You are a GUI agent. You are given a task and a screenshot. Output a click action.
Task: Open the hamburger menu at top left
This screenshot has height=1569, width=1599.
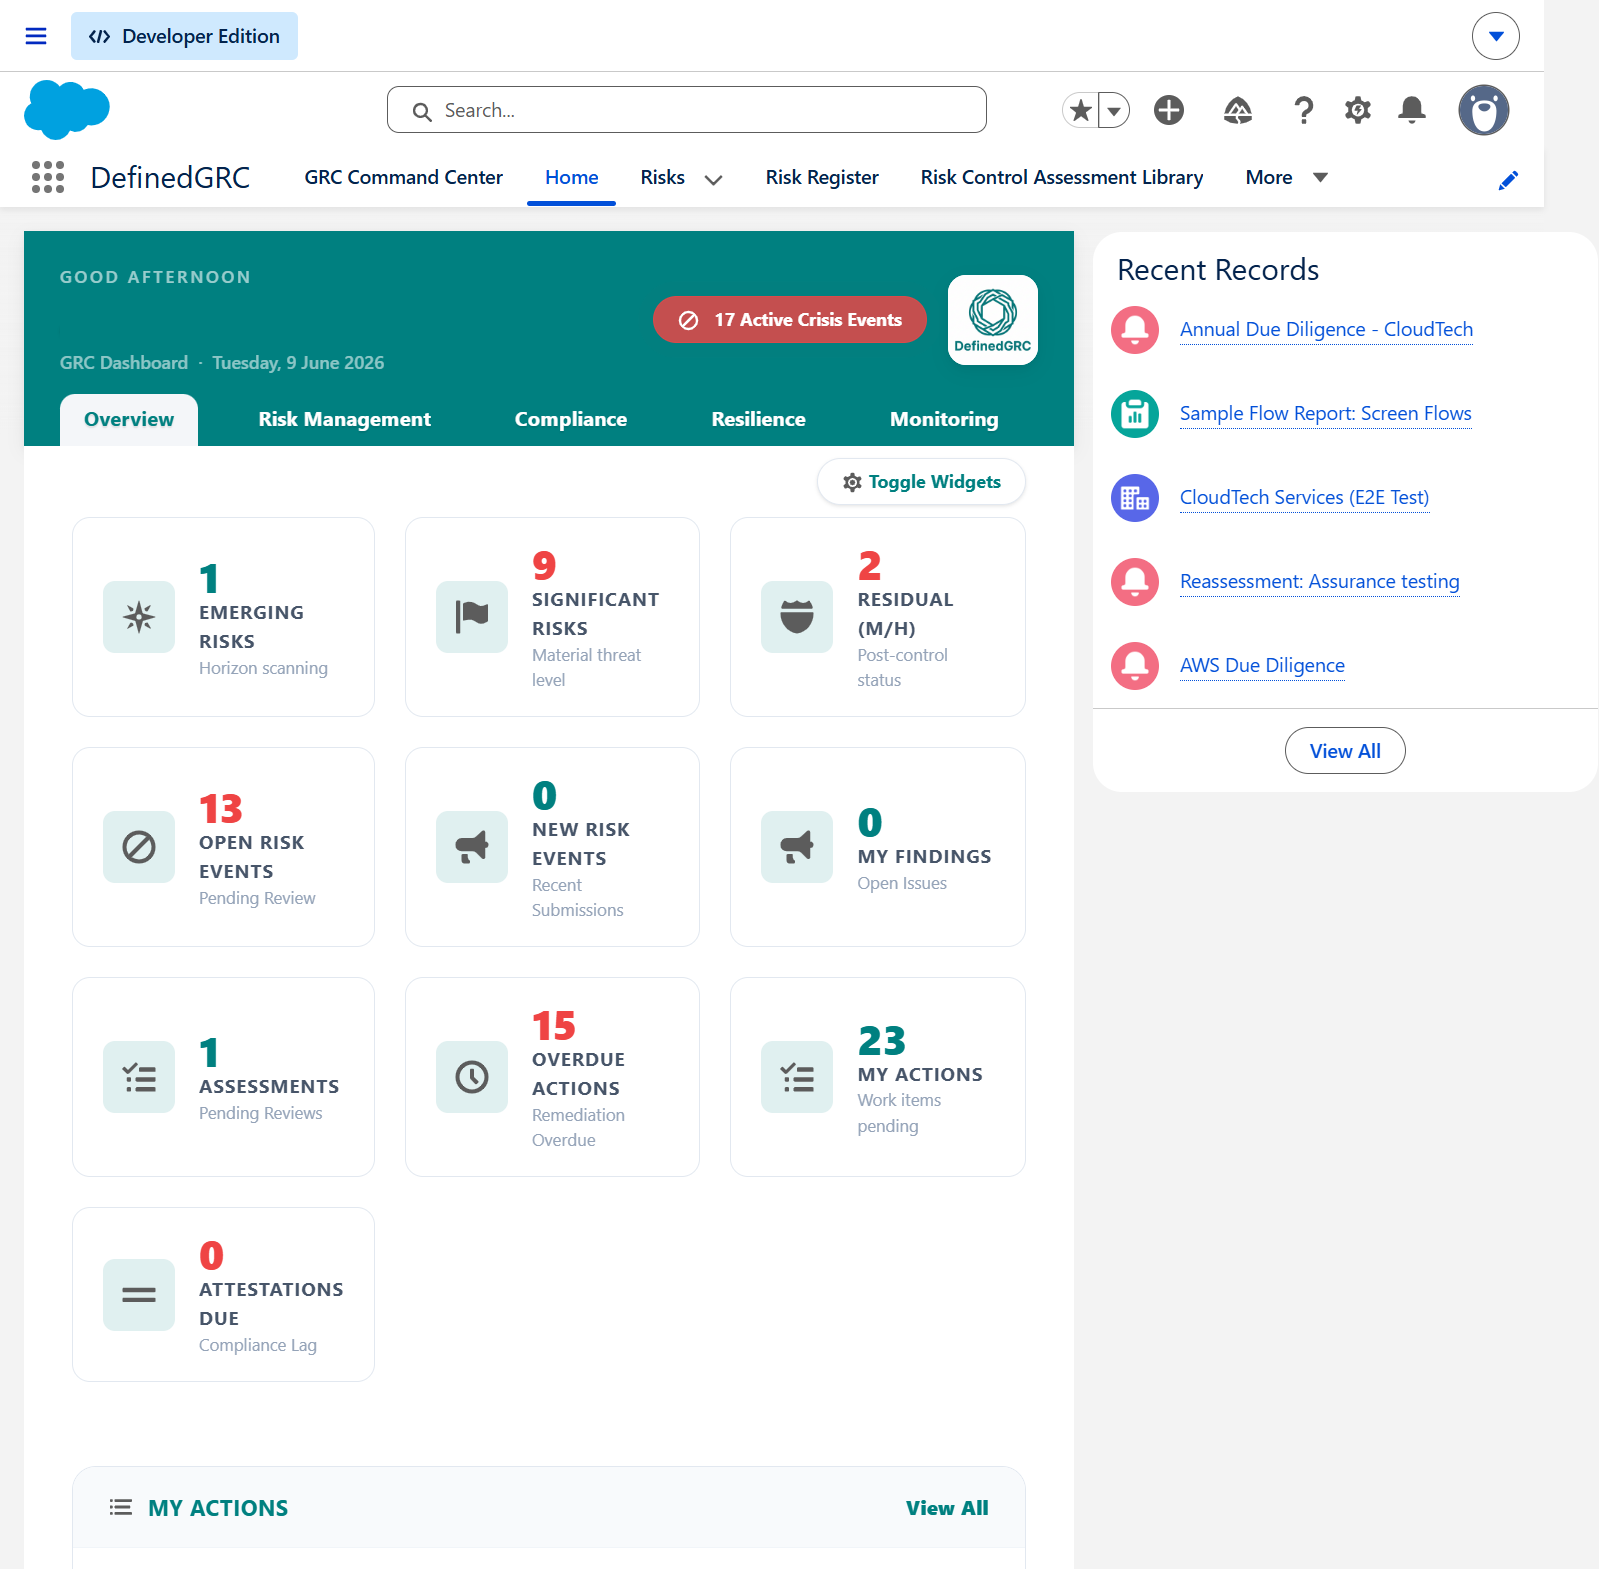click(x=36, y=36)
